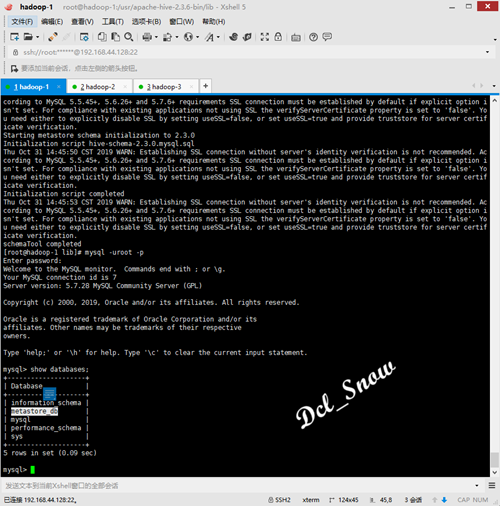Click the compose bar hamburger menu icon
Viewport: 500px width, 506px height.
[492, 485]
